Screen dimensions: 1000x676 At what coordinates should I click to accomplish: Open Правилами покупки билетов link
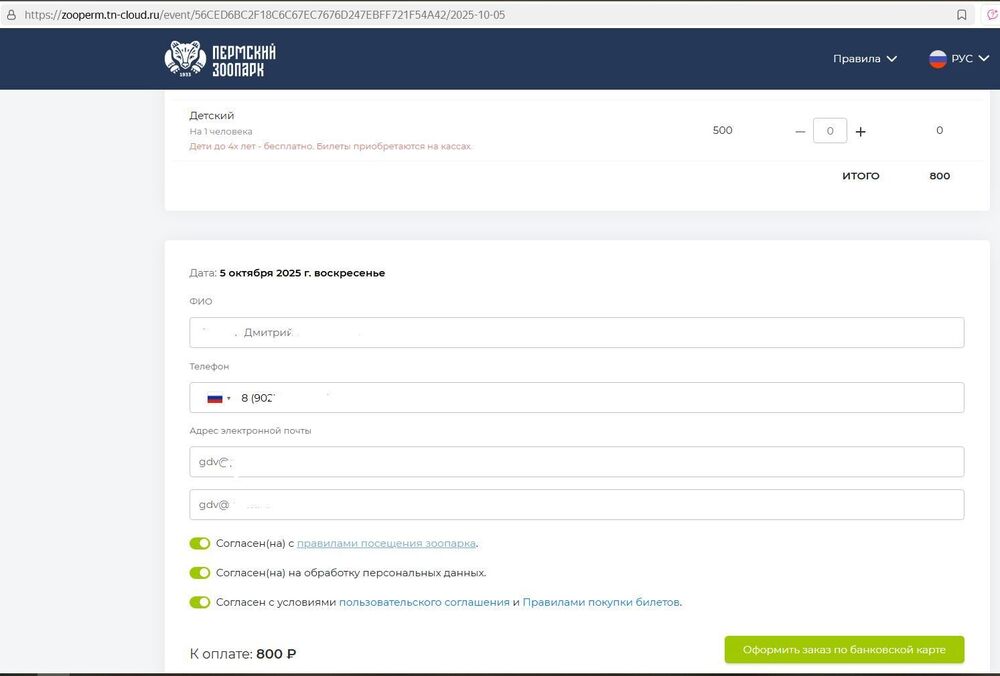pos(601,602)
